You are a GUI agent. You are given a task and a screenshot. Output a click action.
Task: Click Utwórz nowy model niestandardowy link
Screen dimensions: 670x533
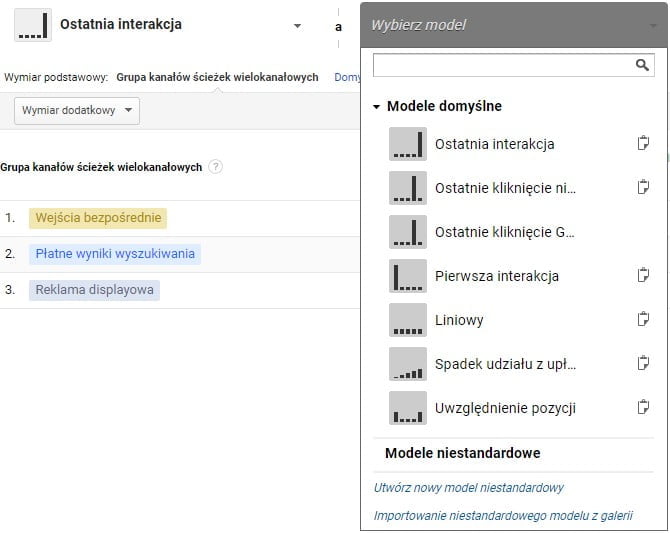click(468, 488)
